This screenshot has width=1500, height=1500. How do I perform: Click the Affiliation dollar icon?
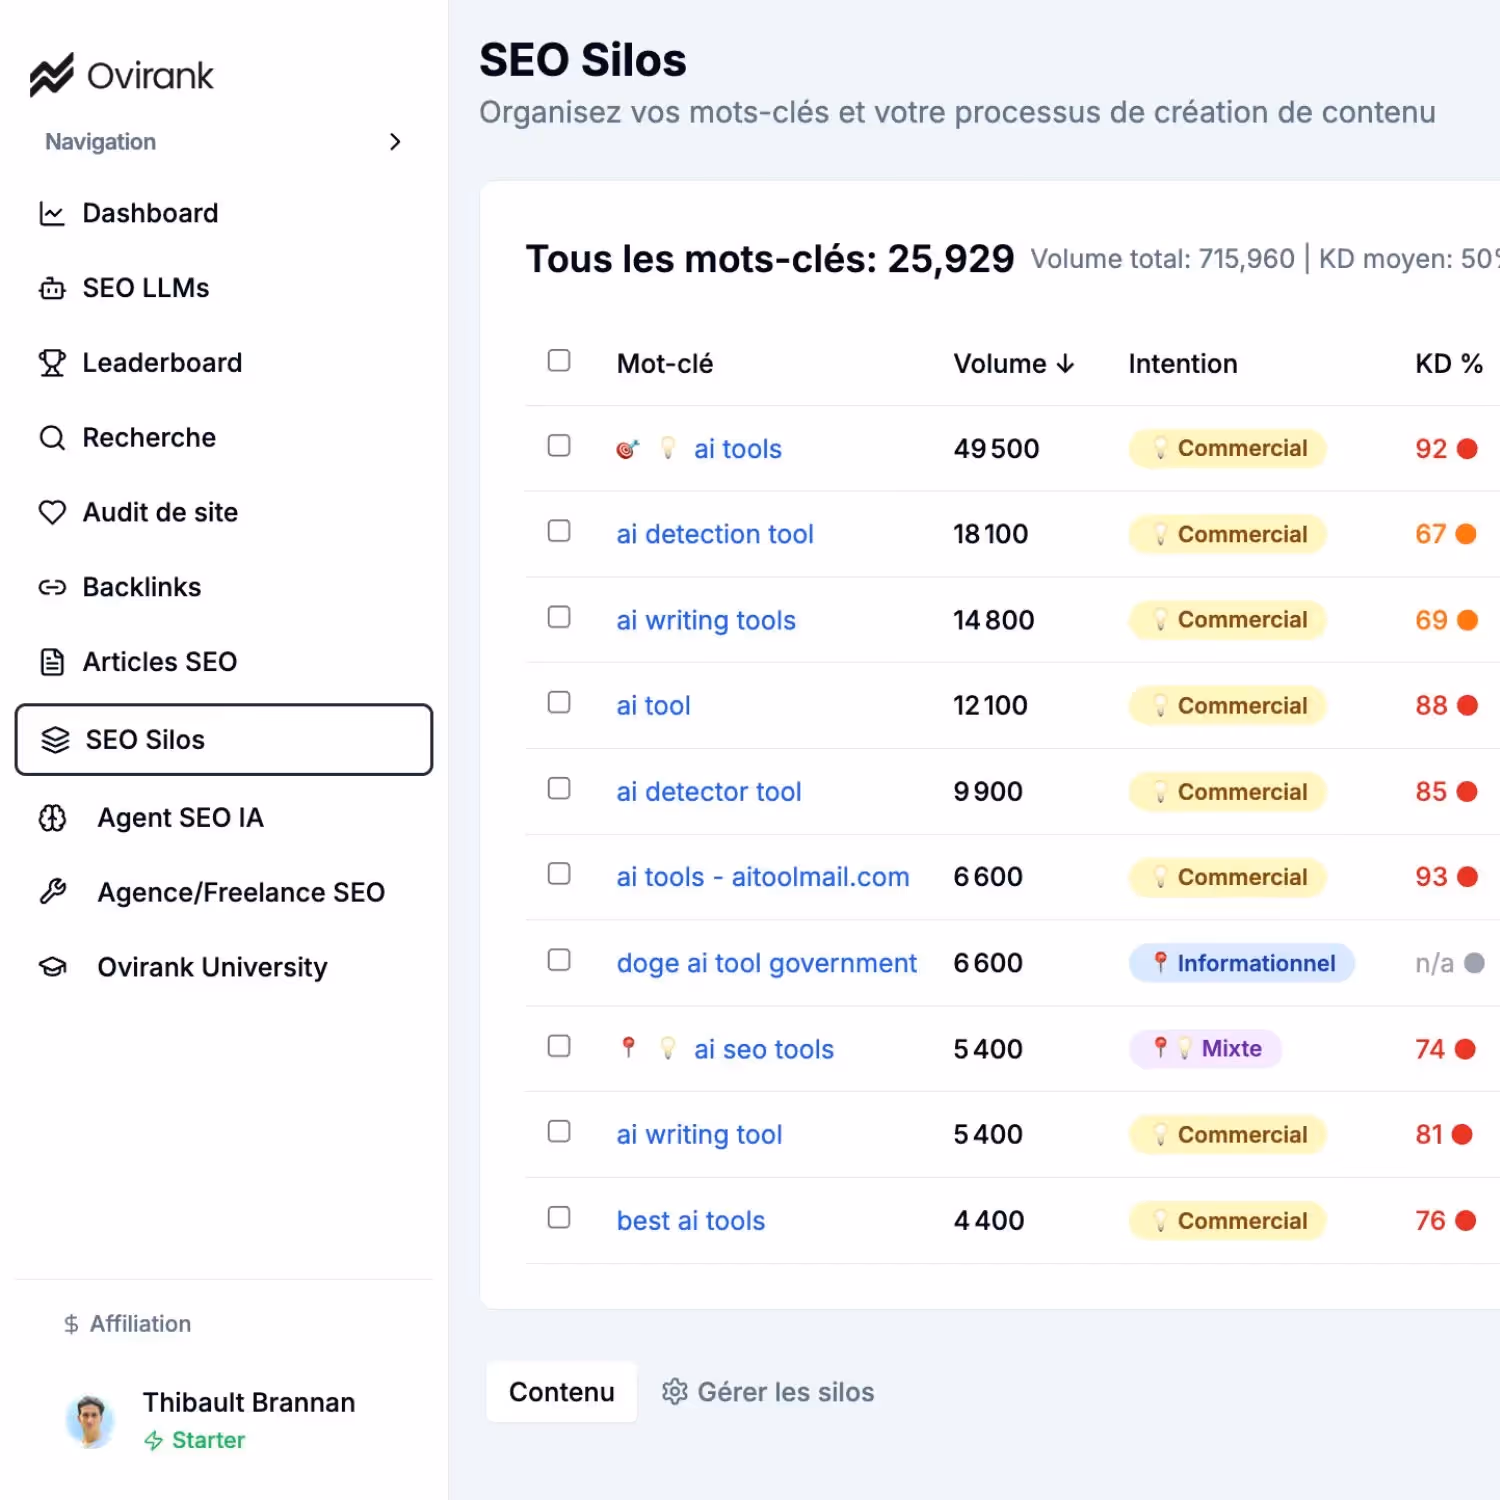(x=71, y=1324)
